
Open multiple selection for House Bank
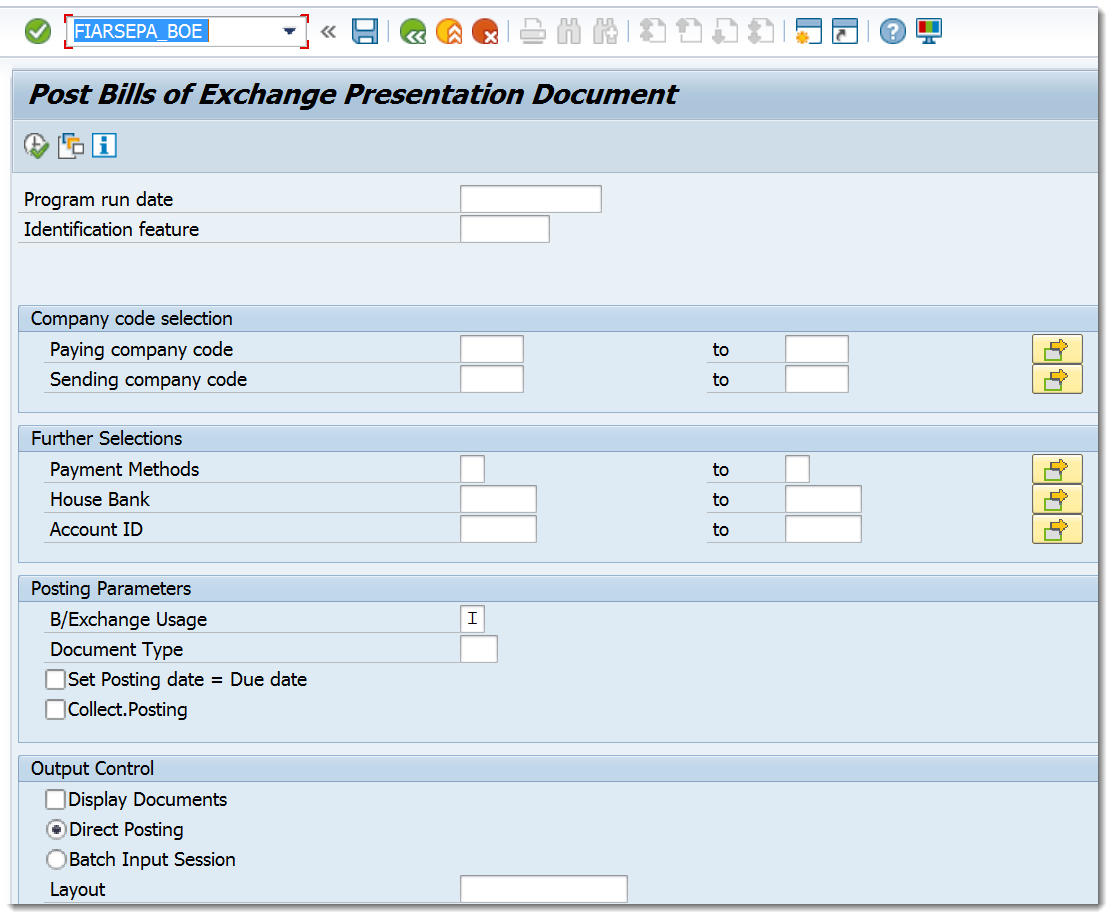pyautogui.click(x=1057, y=499)
